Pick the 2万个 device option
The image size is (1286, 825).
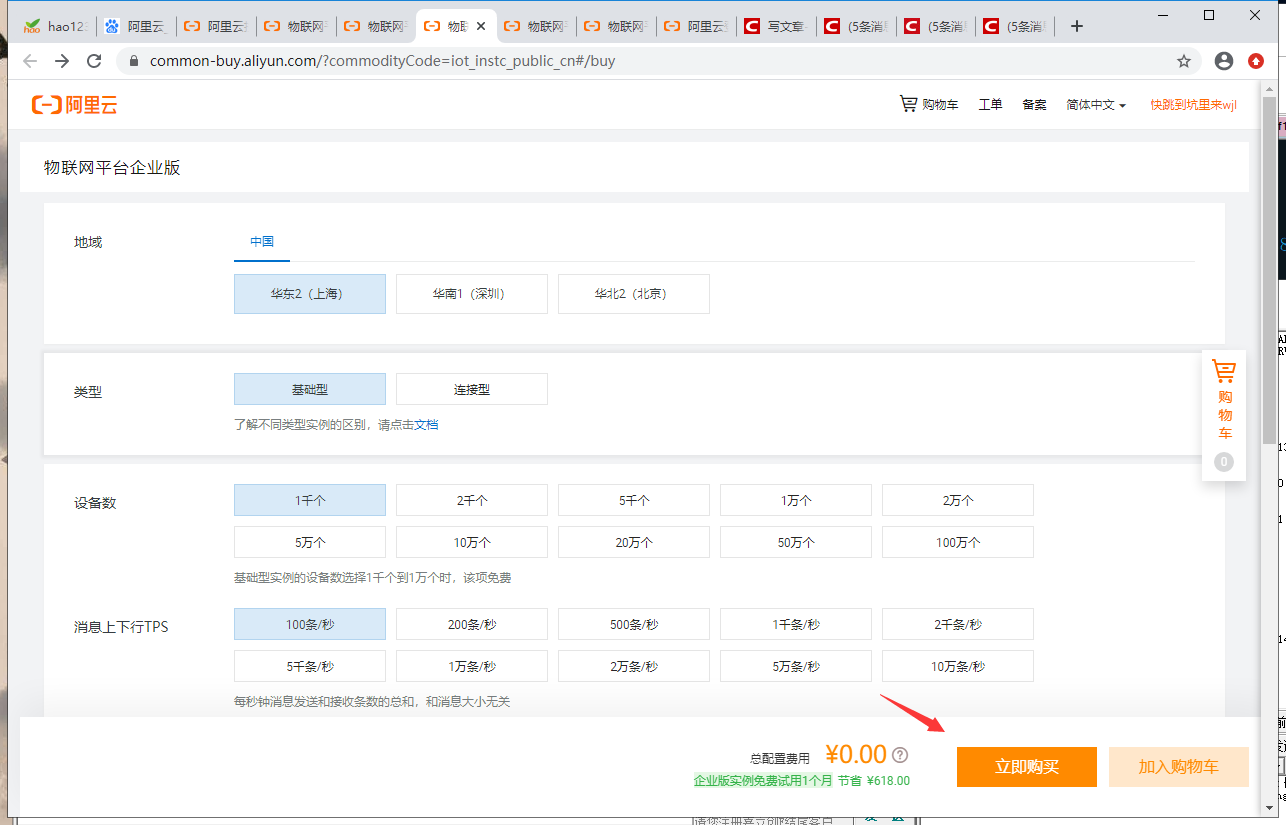(x=958, y=500)
